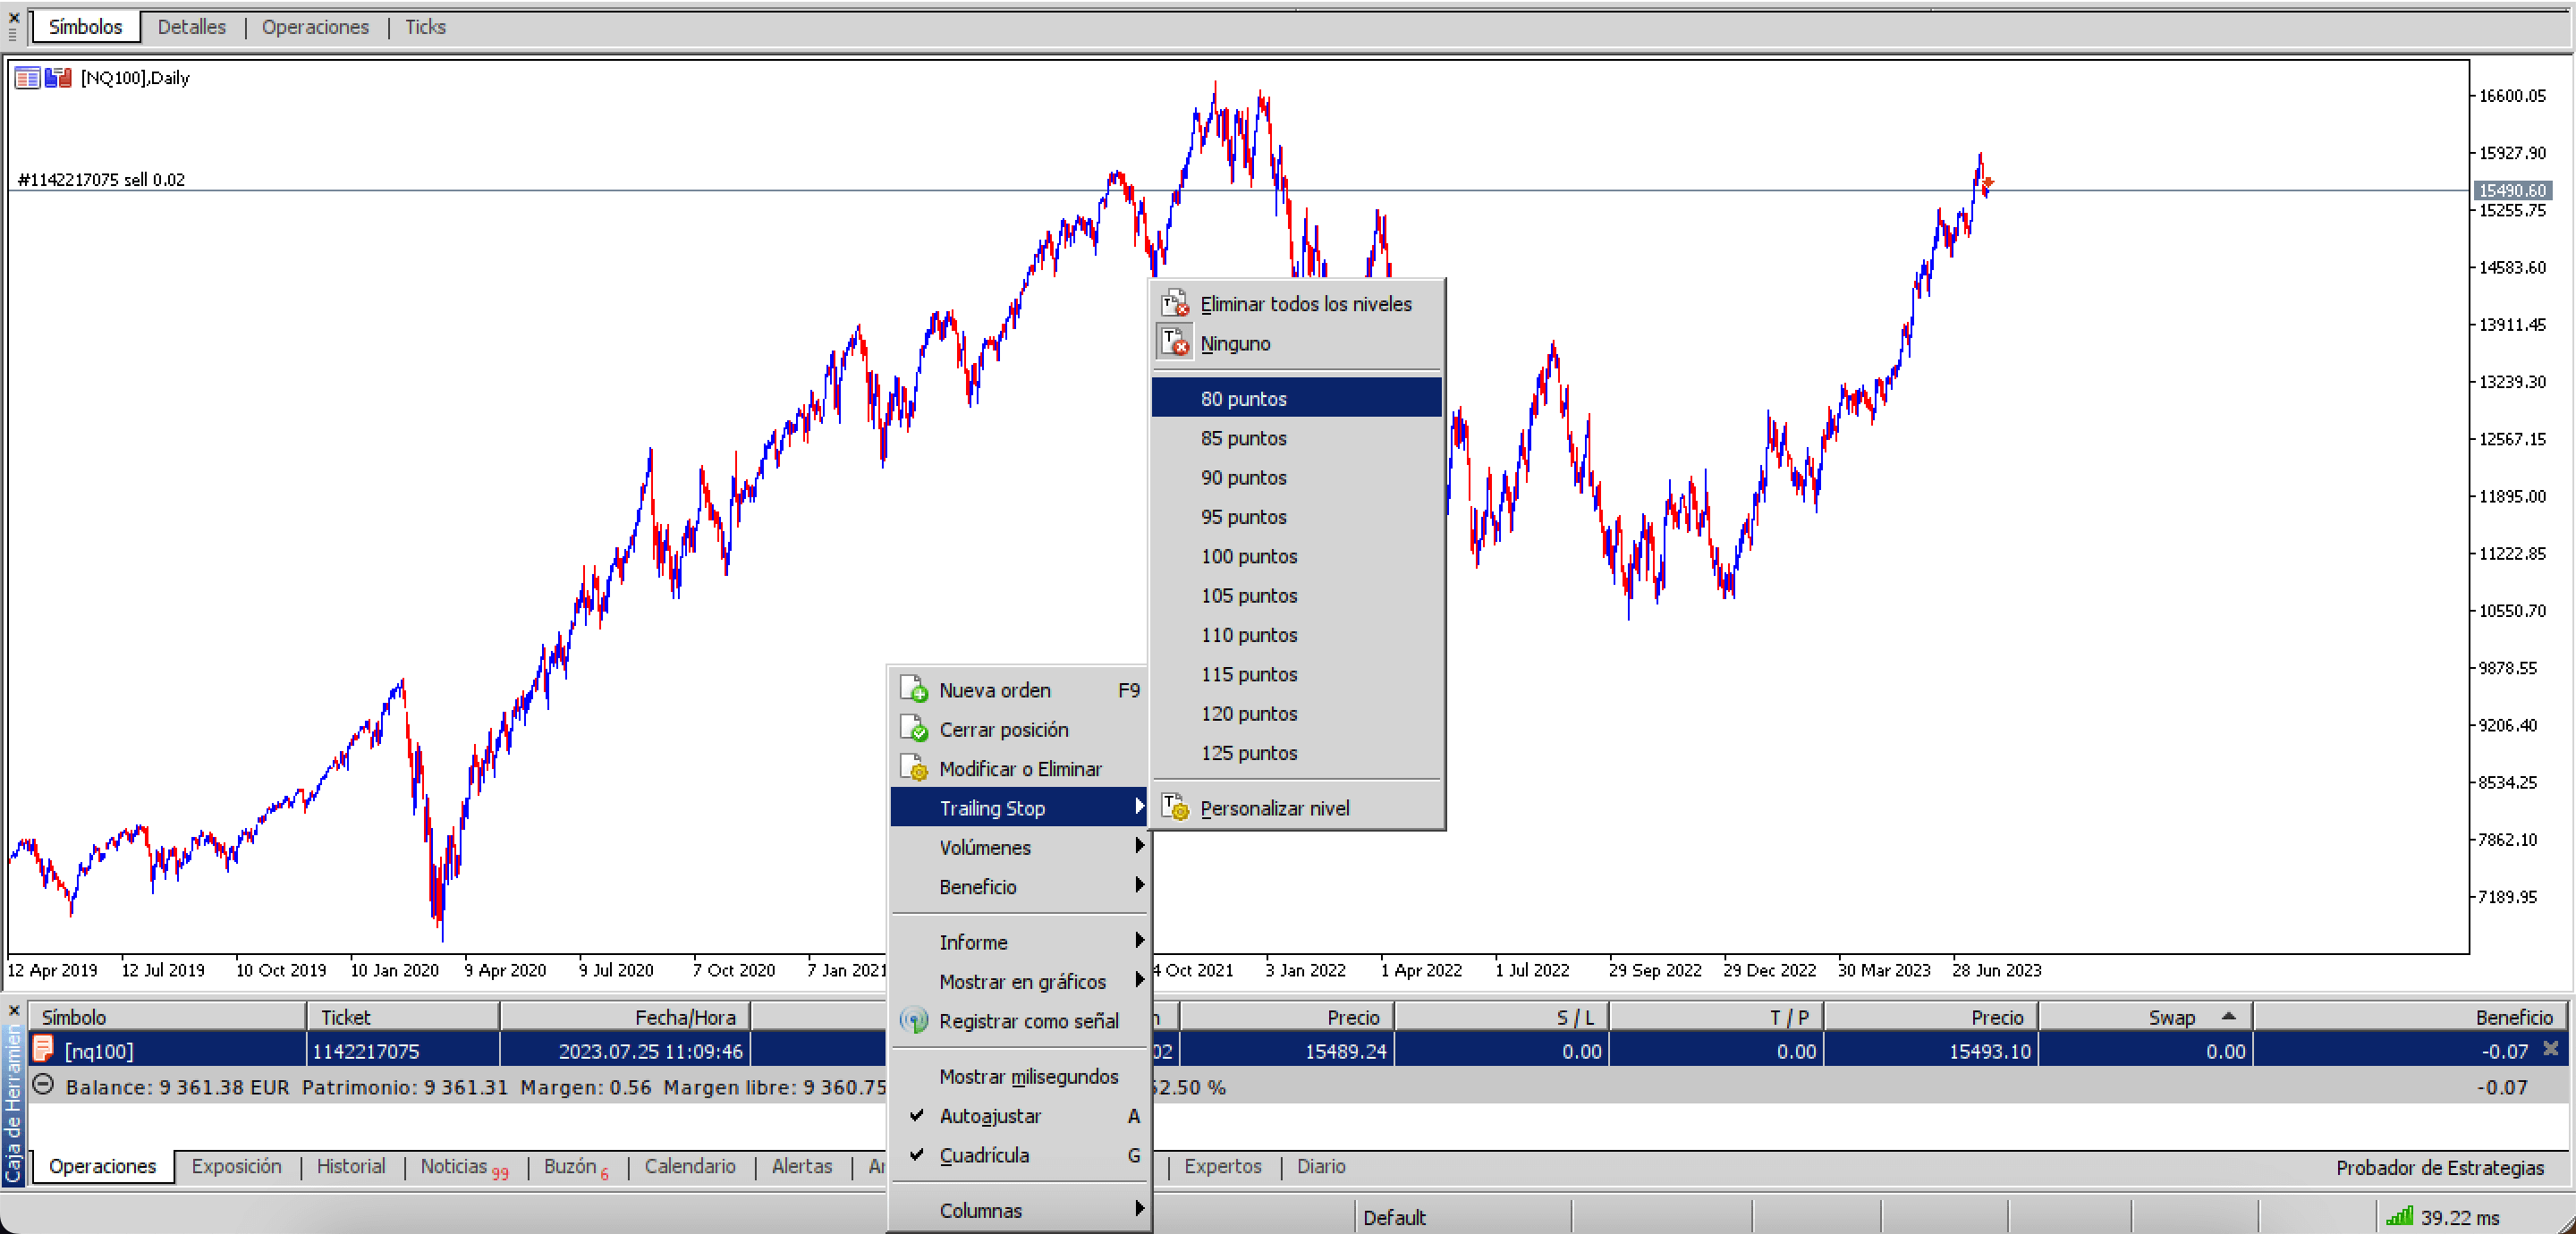2576x1234 pixels.
Task: Expand the Informe submenu
Action: [1020, 942]
